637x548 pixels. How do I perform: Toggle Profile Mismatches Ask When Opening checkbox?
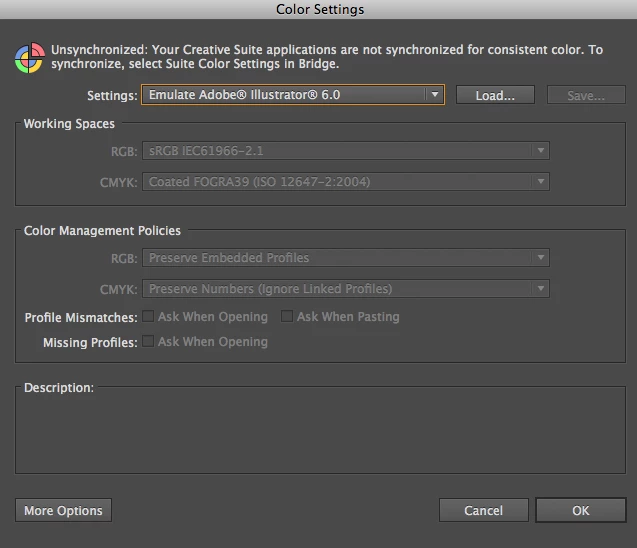[x=148, y=316]
